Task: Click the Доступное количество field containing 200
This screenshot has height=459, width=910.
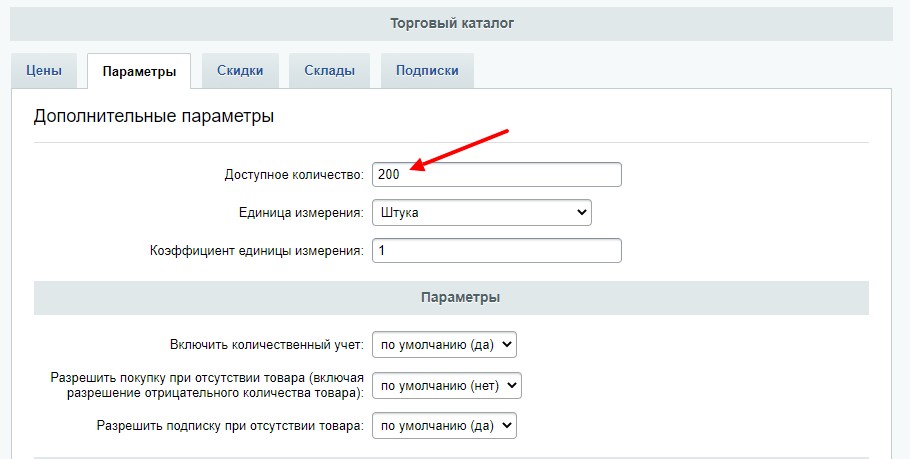Action: pos(496,174)
